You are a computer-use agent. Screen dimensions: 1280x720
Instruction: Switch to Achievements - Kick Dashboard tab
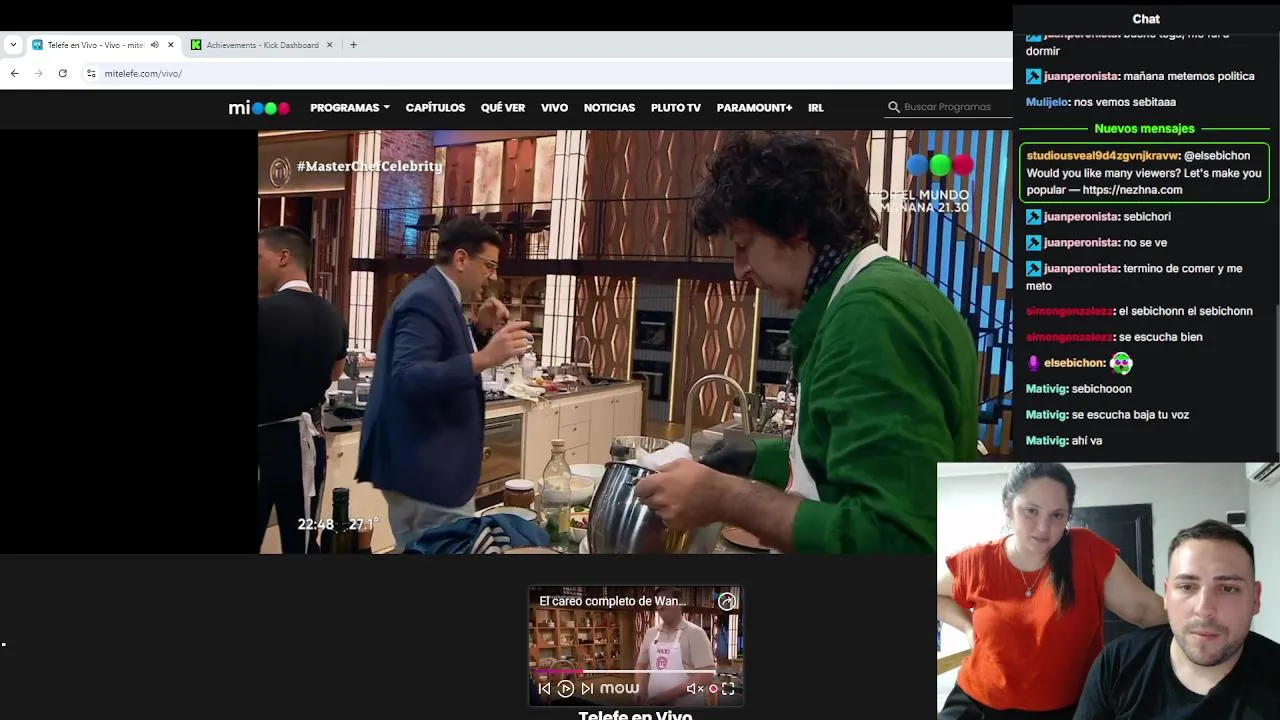click(x=262, y=45)
